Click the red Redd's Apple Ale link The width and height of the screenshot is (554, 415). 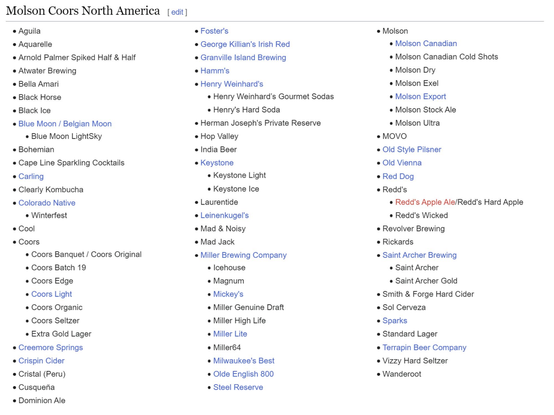[x=425, y=202]
